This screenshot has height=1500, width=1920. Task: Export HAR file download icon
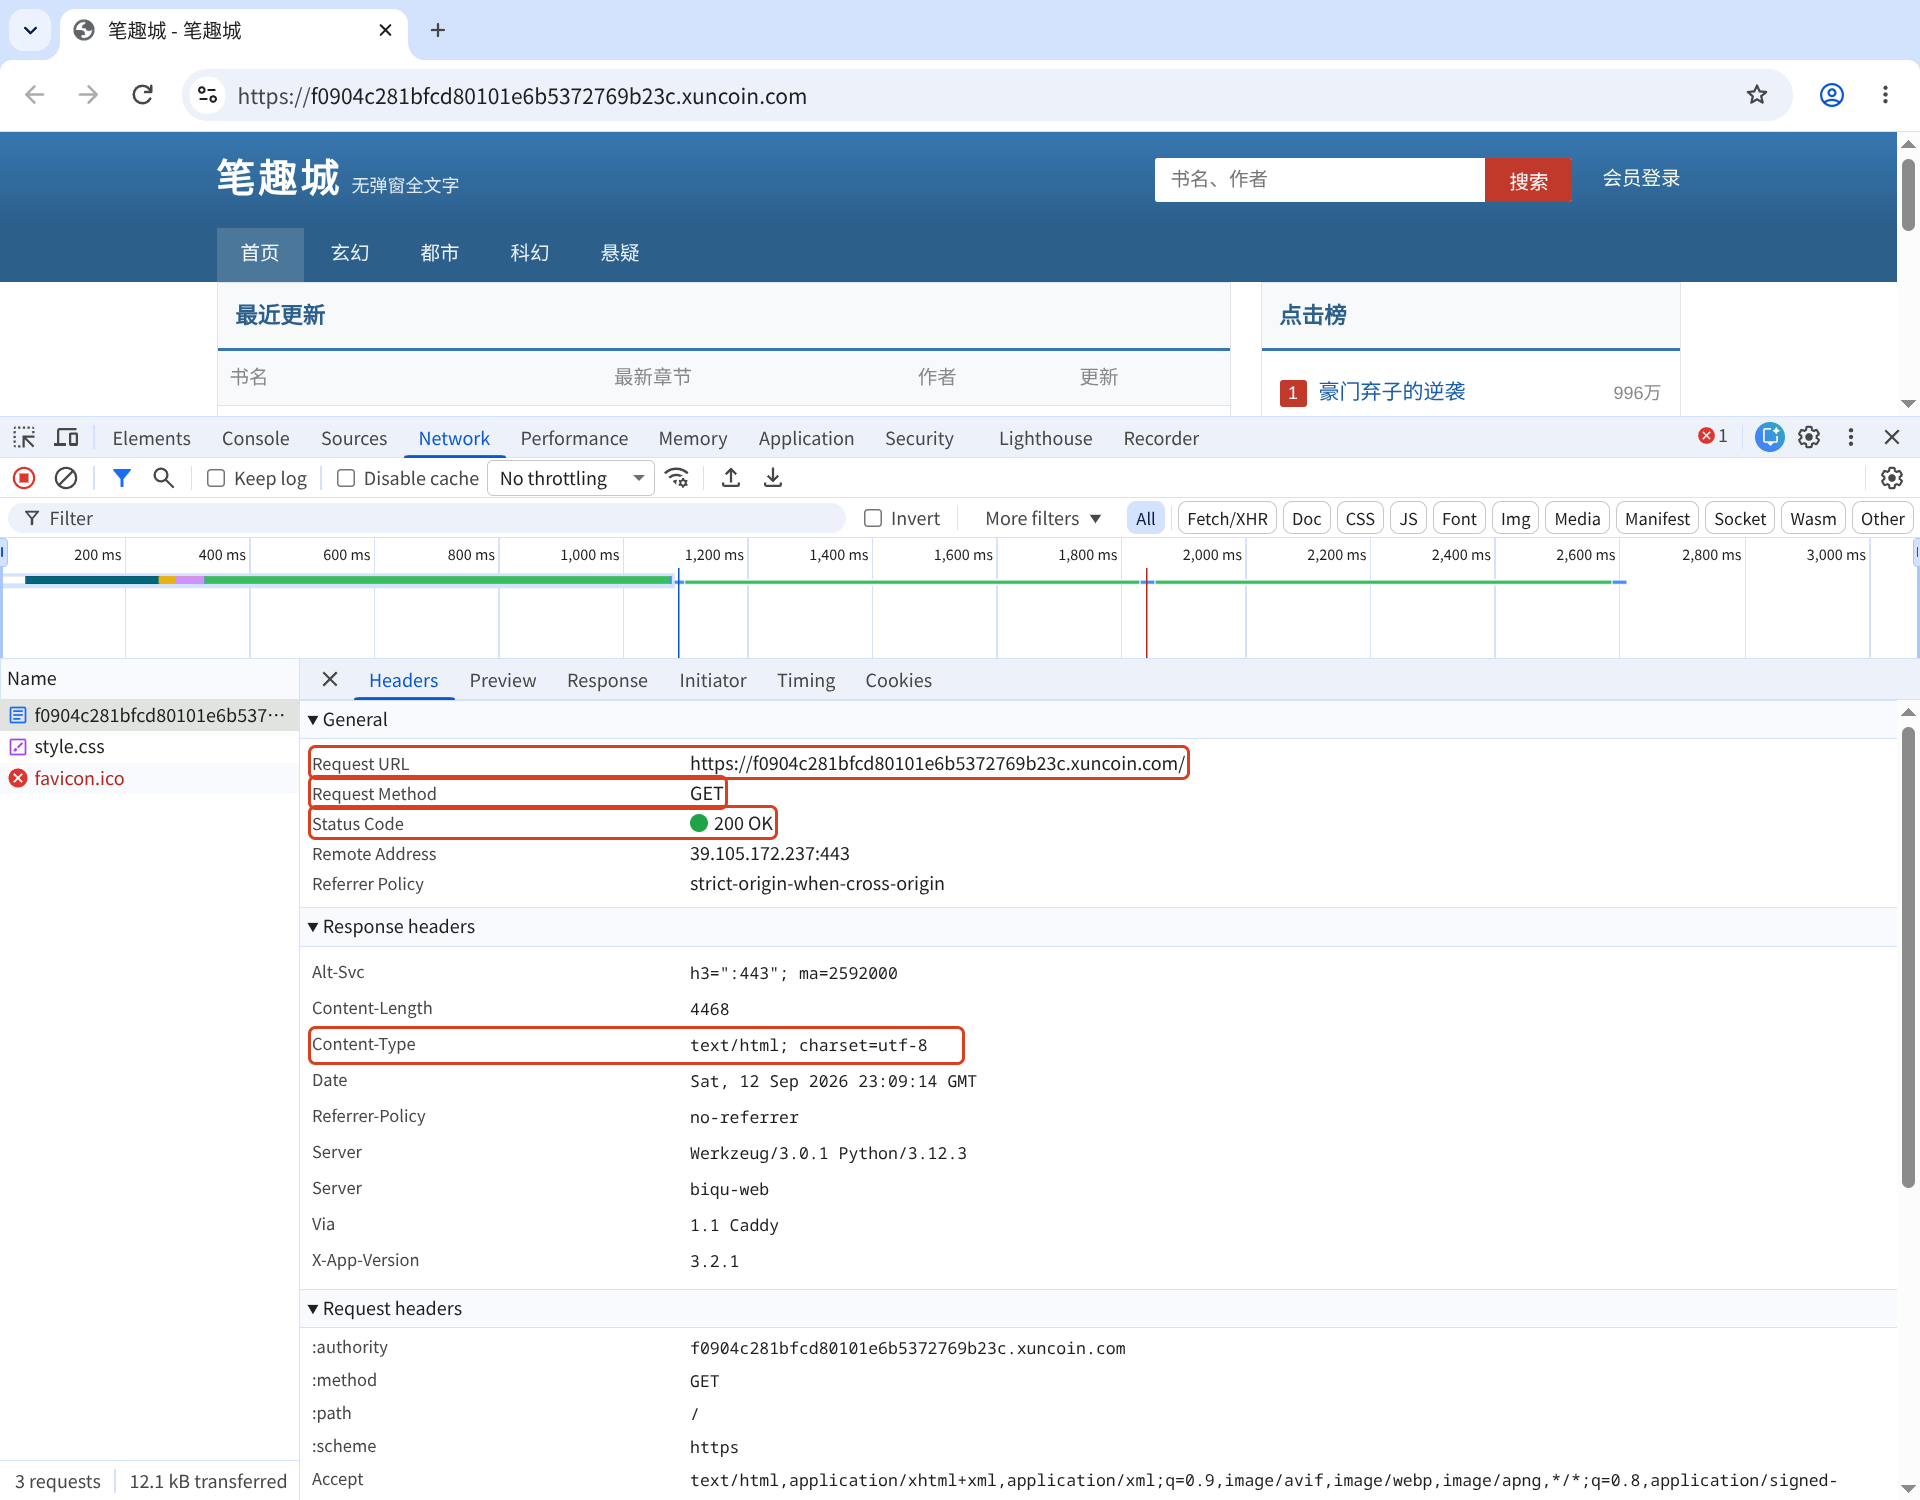click(773, 478)
